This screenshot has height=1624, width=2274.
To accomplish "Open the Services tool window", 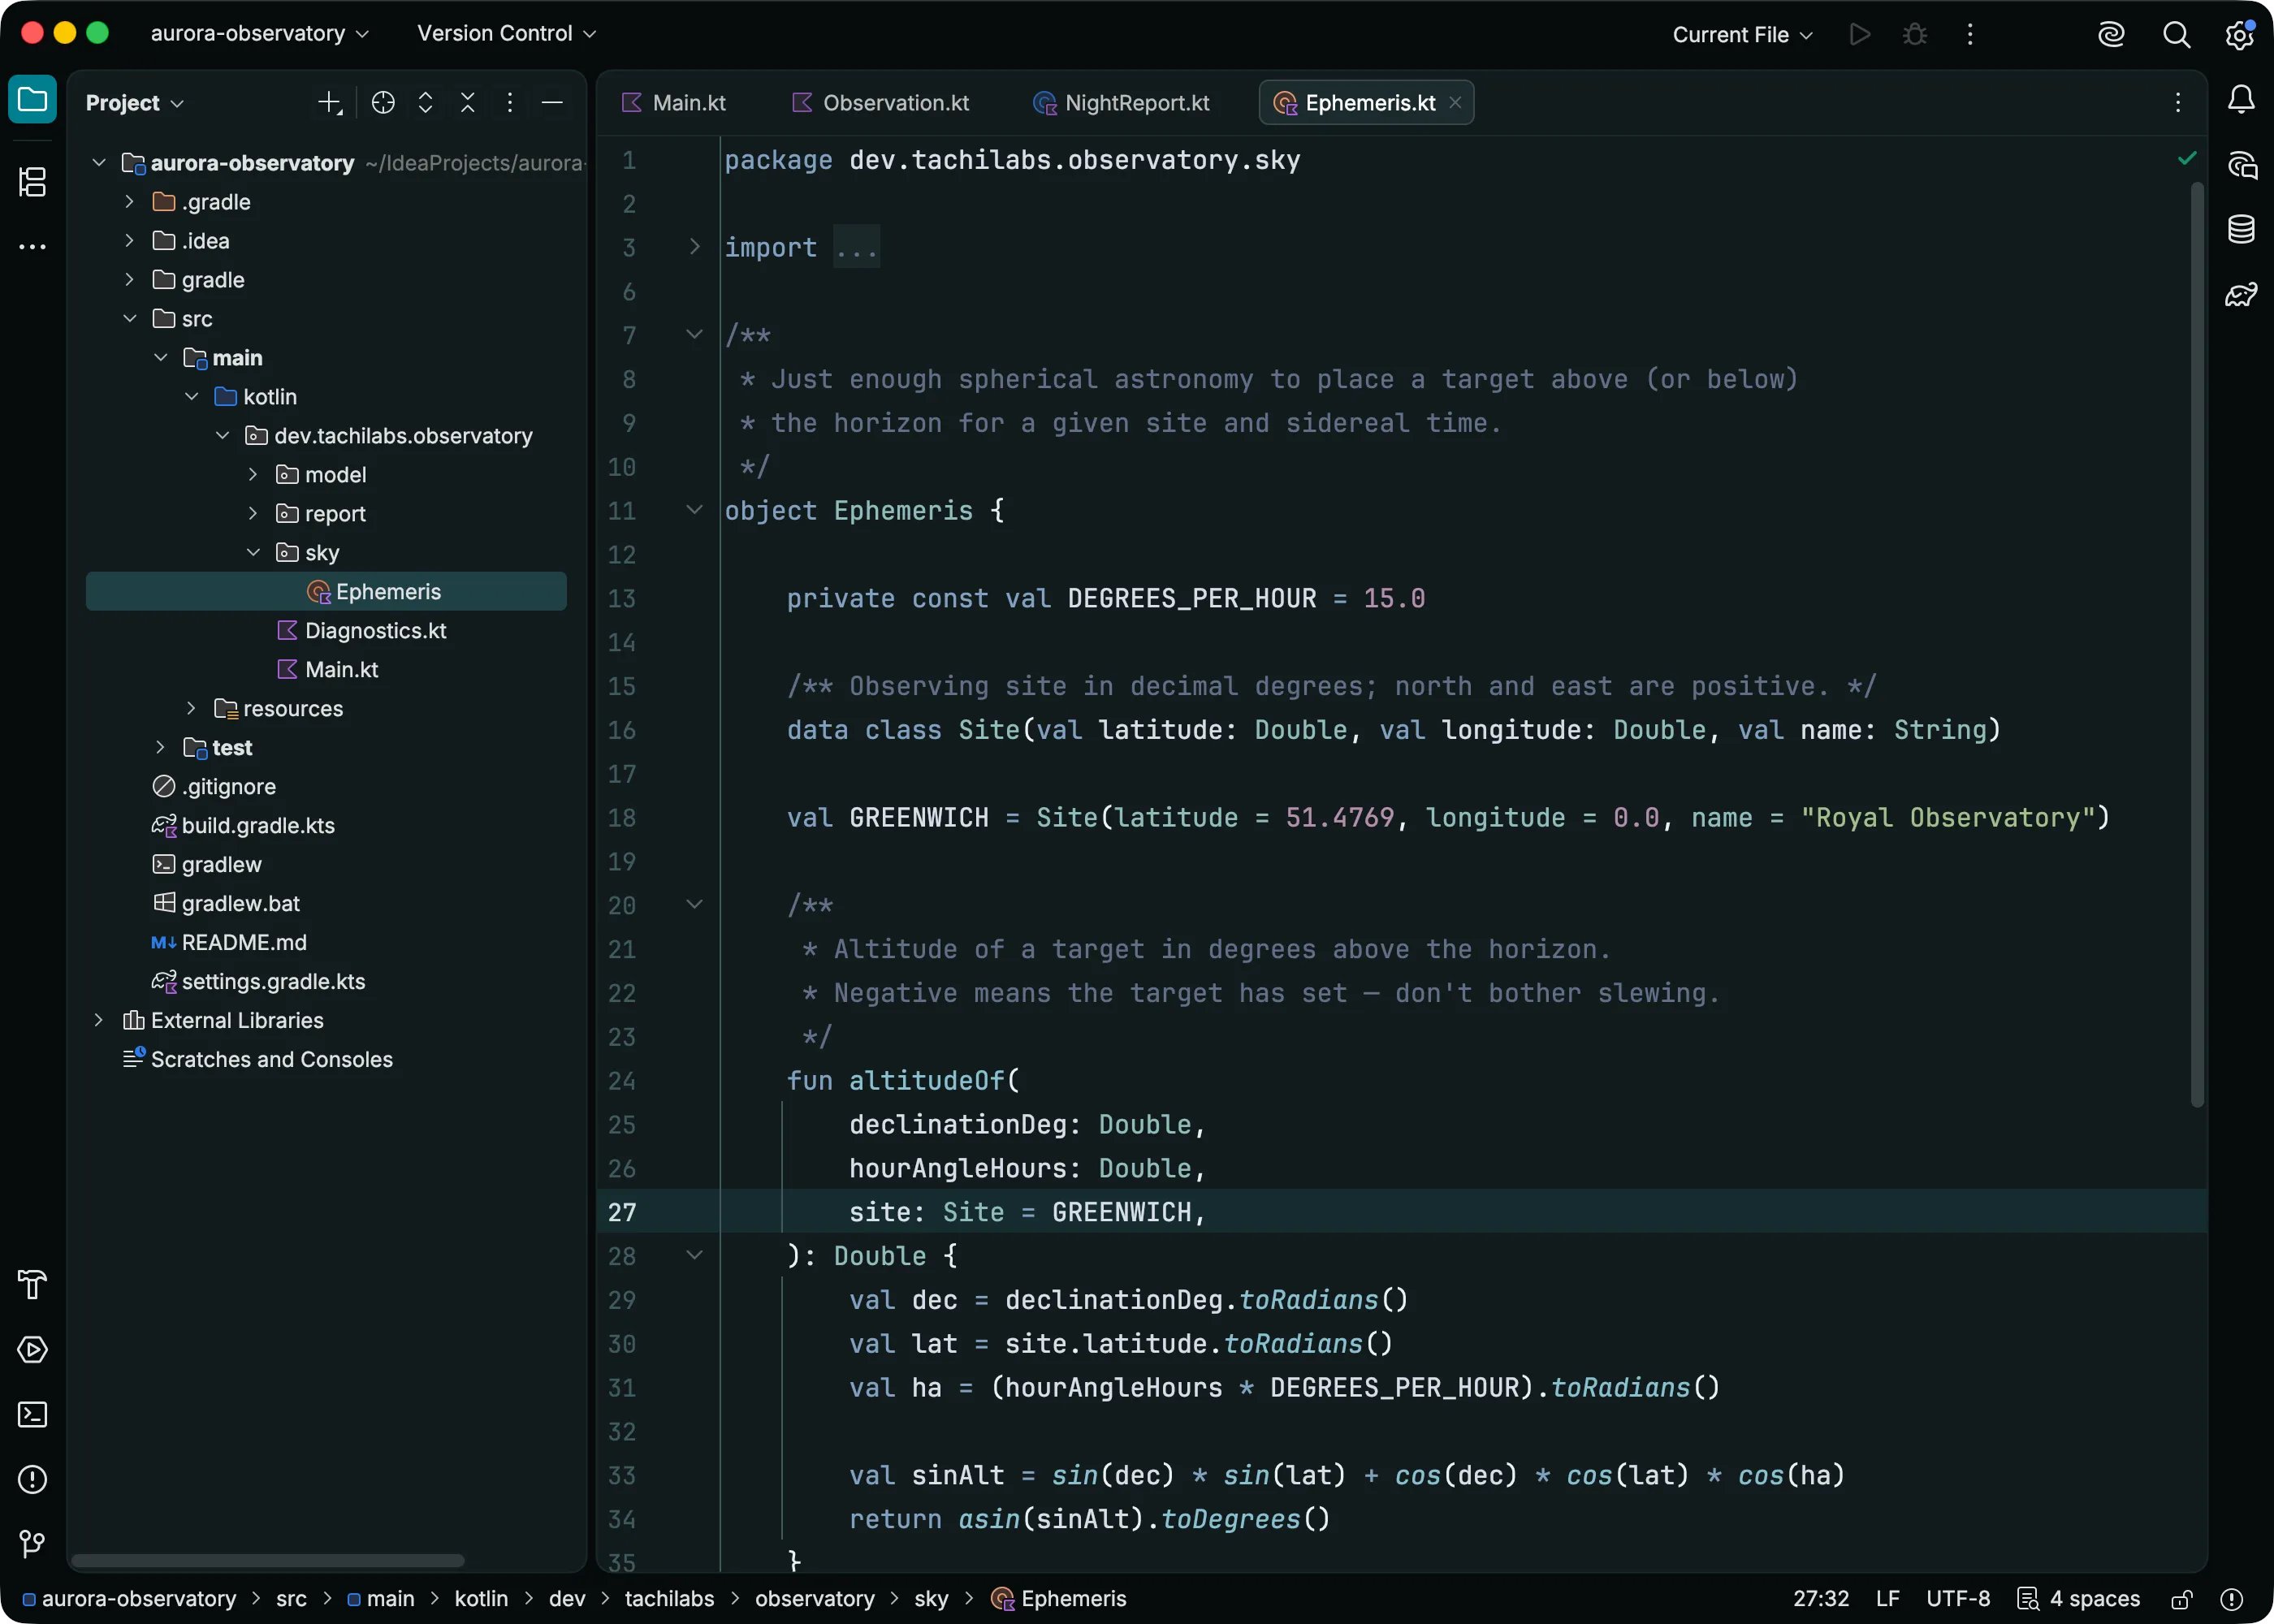I will tap(32, 1350).
